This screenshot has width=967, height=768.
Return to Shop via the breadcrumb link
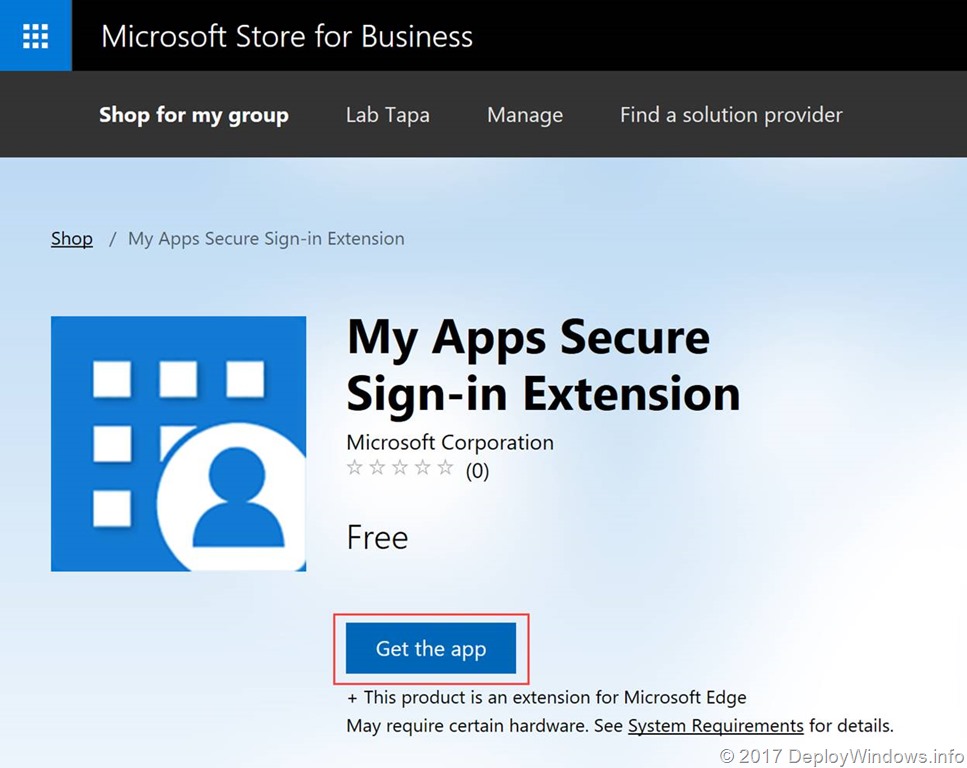tap(71, 238)
